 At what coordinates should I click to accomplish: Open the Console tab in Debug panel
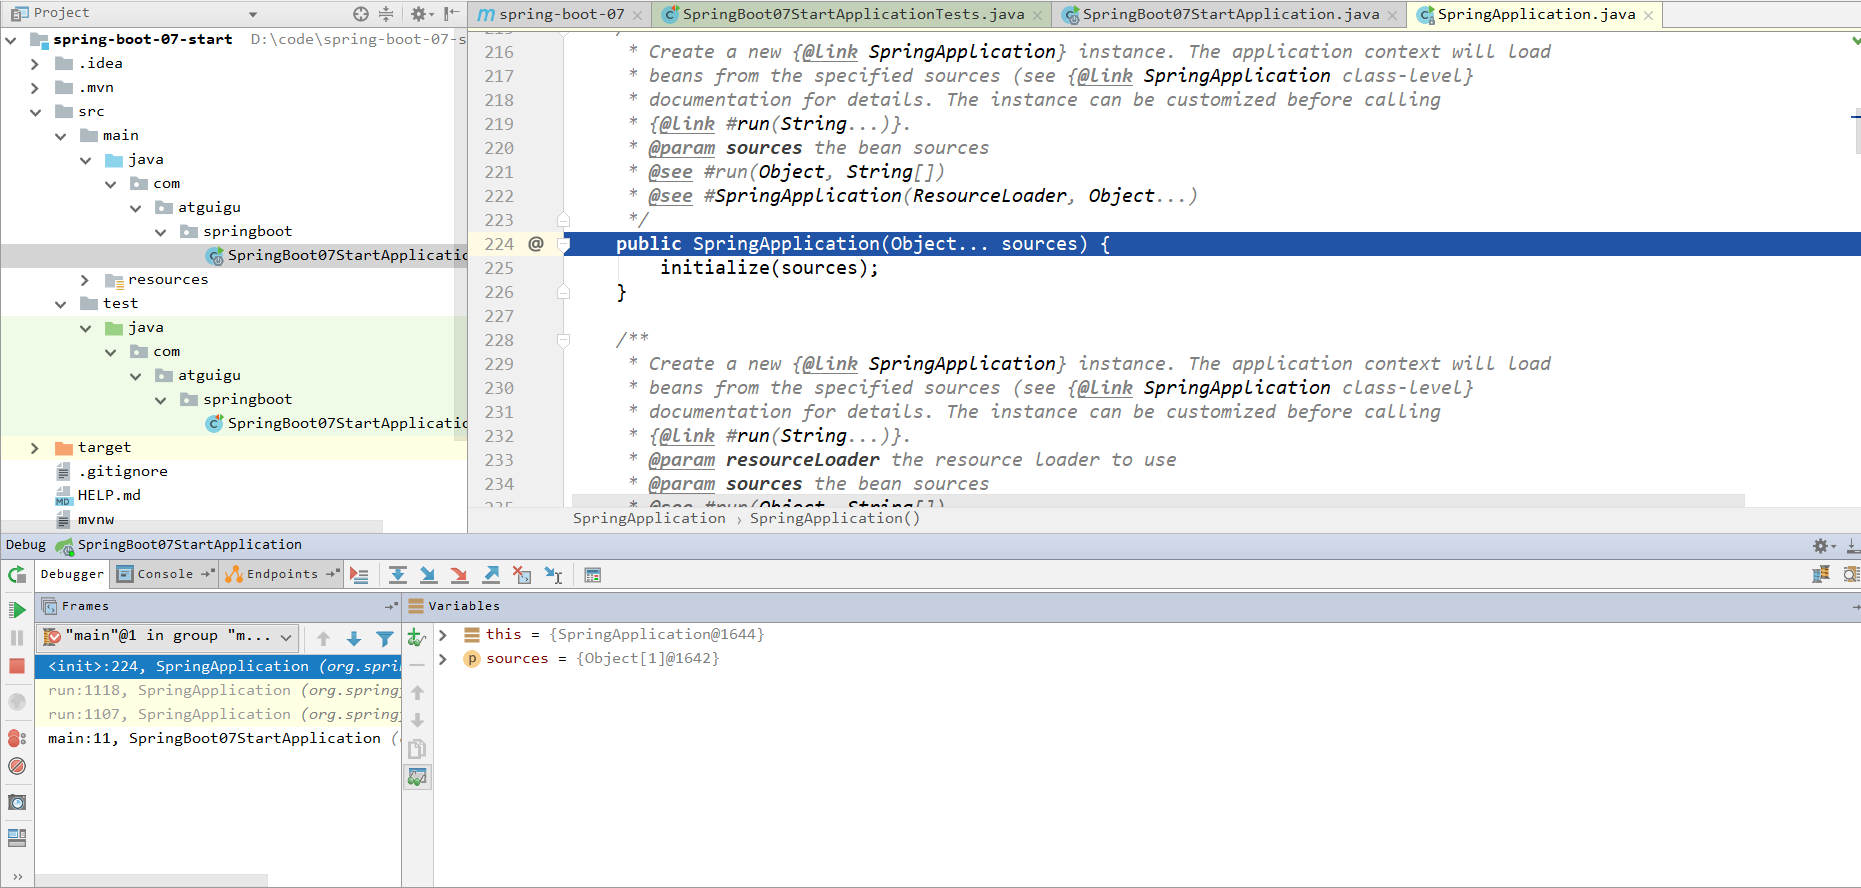pyautogui.click(x=165, y=574)
